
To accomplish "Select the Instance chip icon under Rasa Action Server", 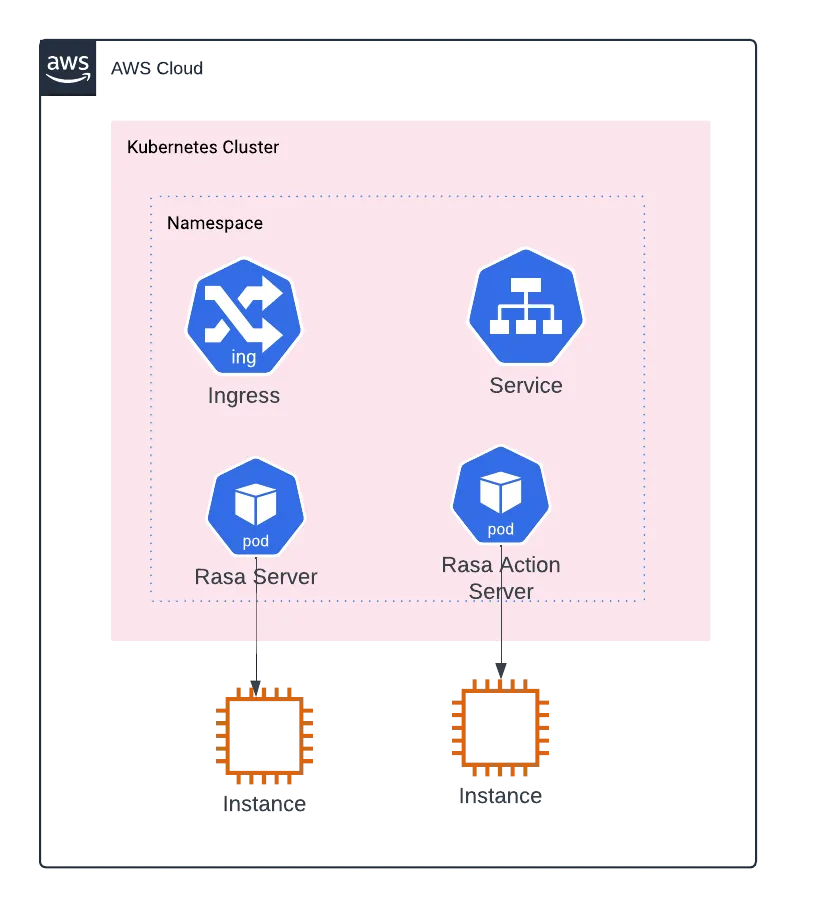I will [x=500, y=727].
